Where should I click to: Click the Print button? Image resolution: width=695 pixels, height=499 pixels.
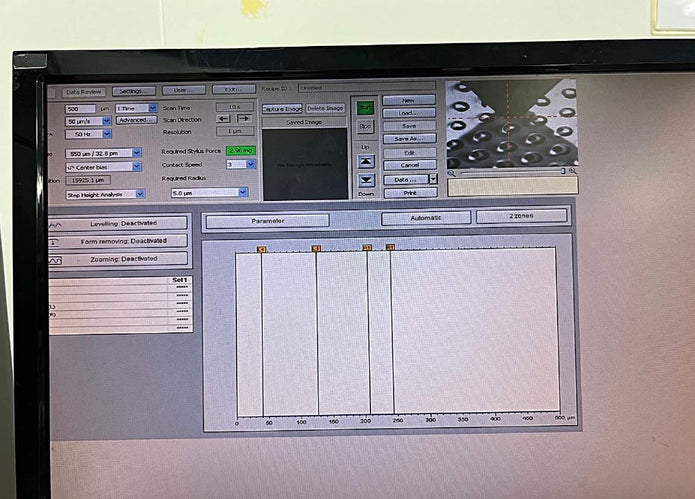pos(410,193)
